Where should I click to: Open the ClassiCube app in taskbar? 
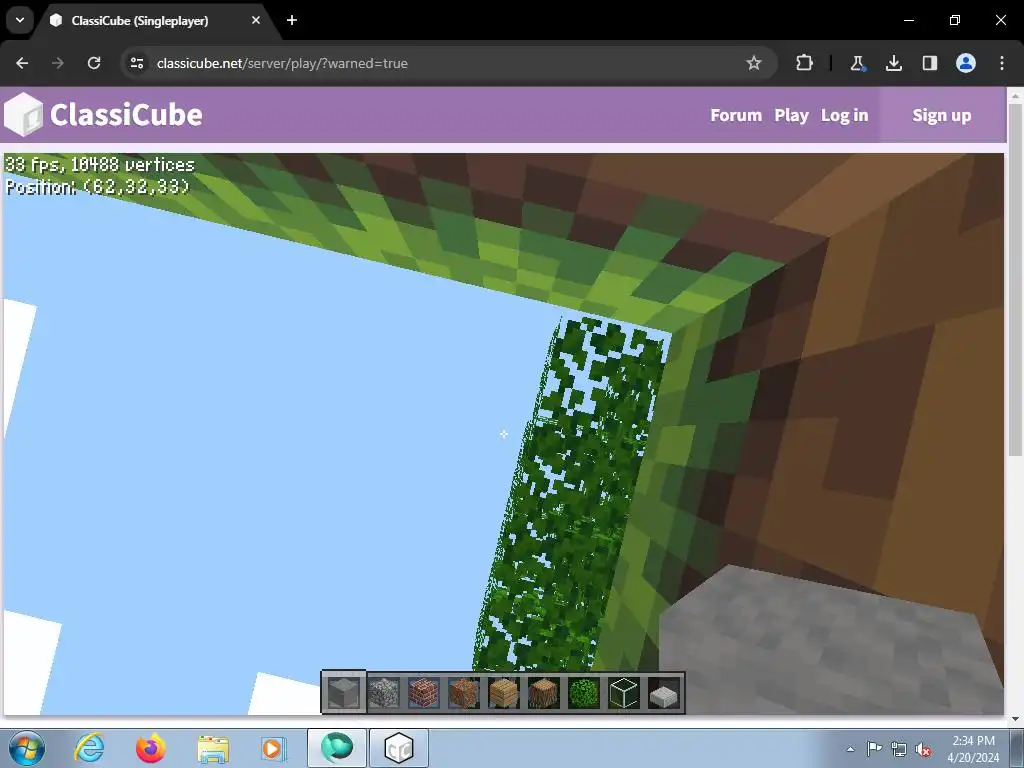click(x=399, y=748)
